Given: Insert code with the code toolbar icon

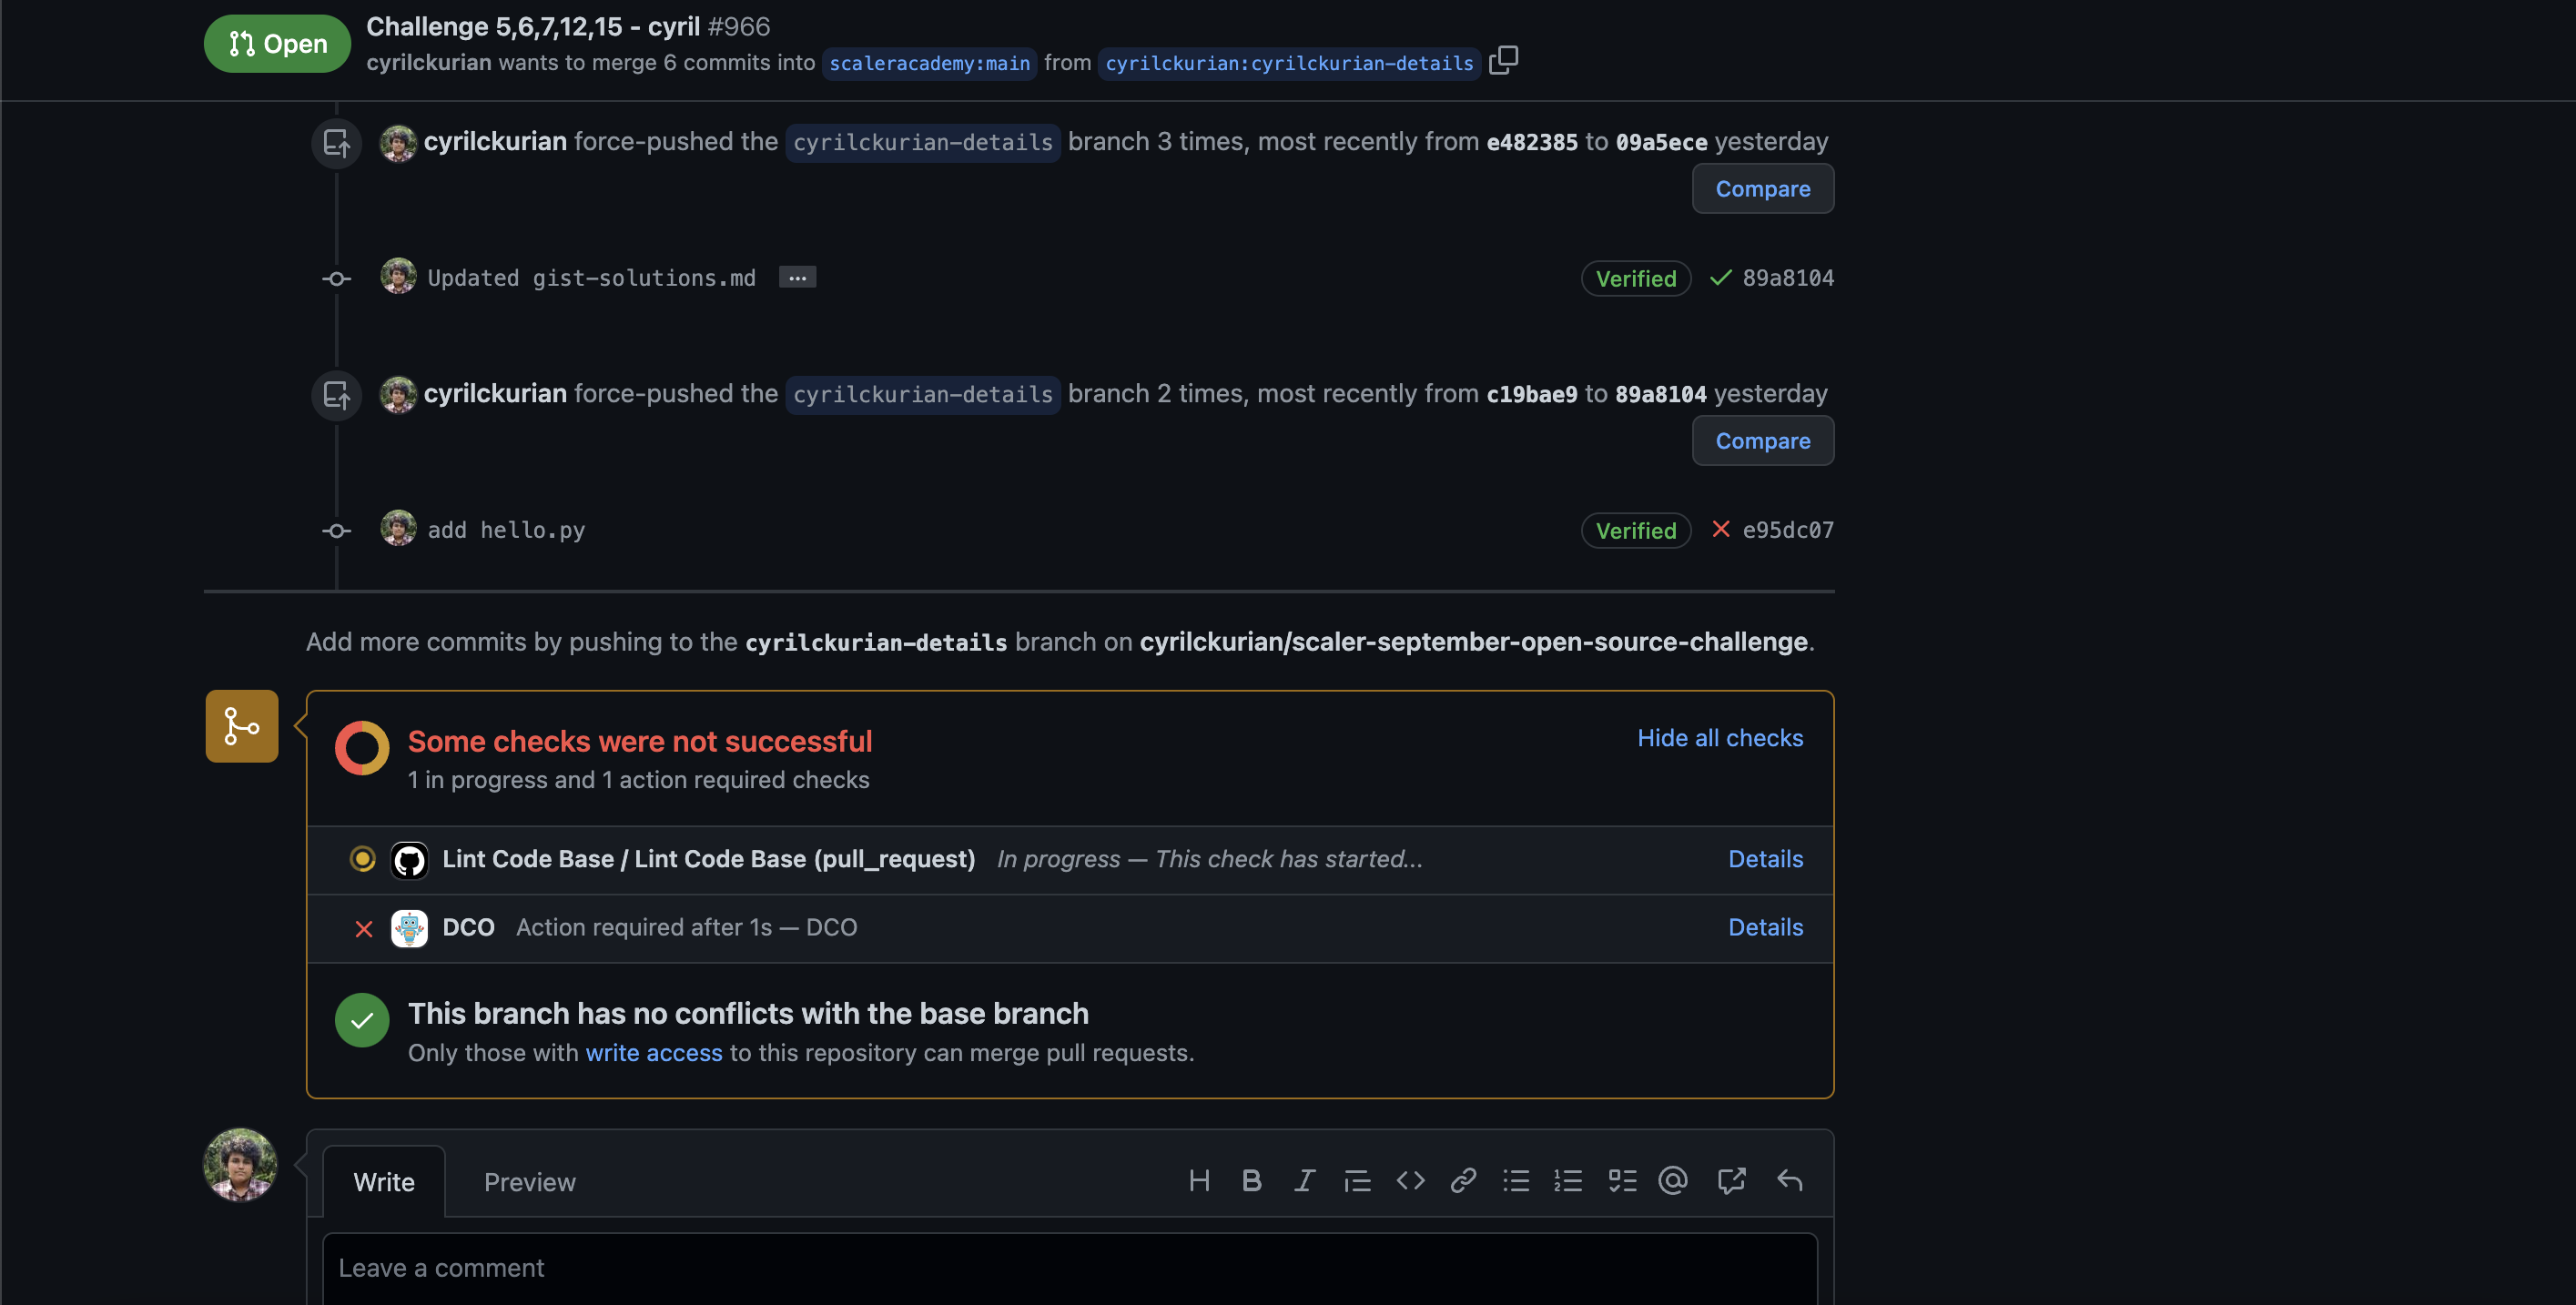Looking at the screenshot, I should (1411, 1180).
